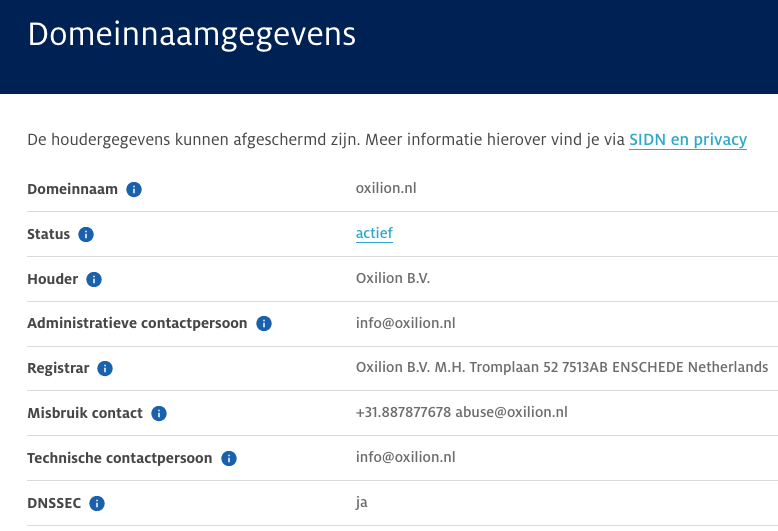Open the SIDN en privacy link

pos(688,140)
